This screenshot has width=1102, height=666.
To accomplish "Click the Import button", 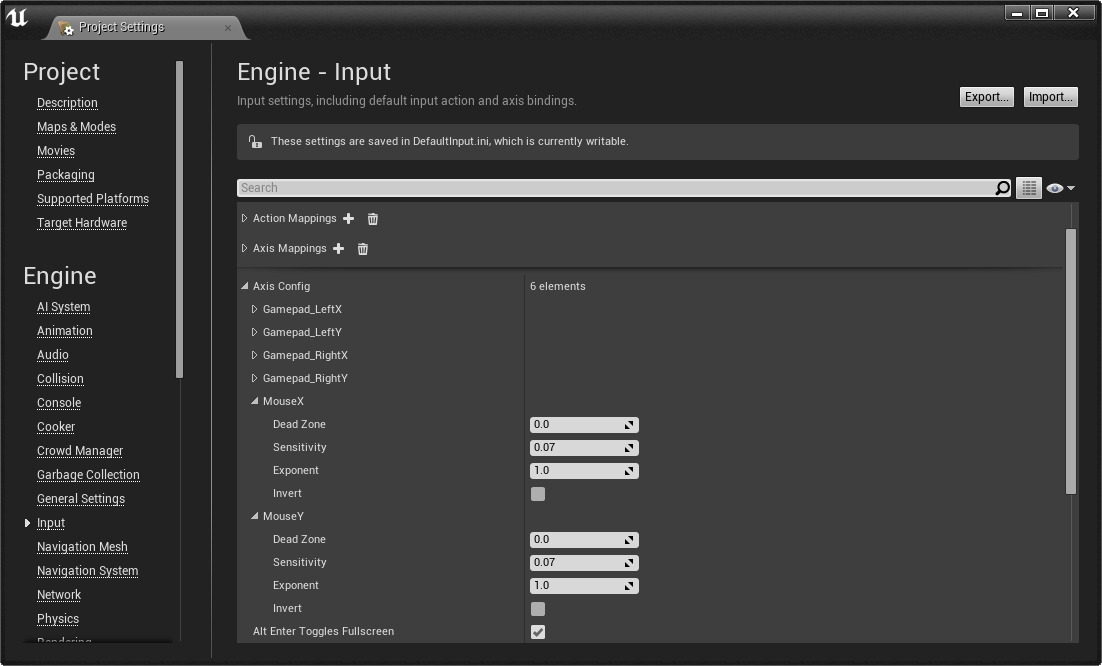I will (1050, 97).
